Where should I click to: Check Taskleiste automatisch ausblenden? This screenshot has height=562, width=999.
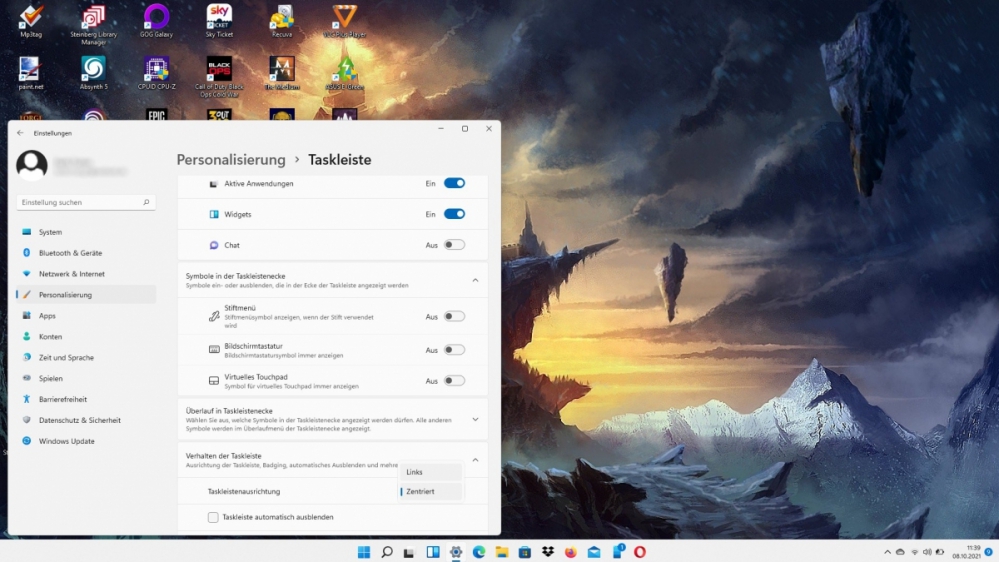[x=213, y=517]
